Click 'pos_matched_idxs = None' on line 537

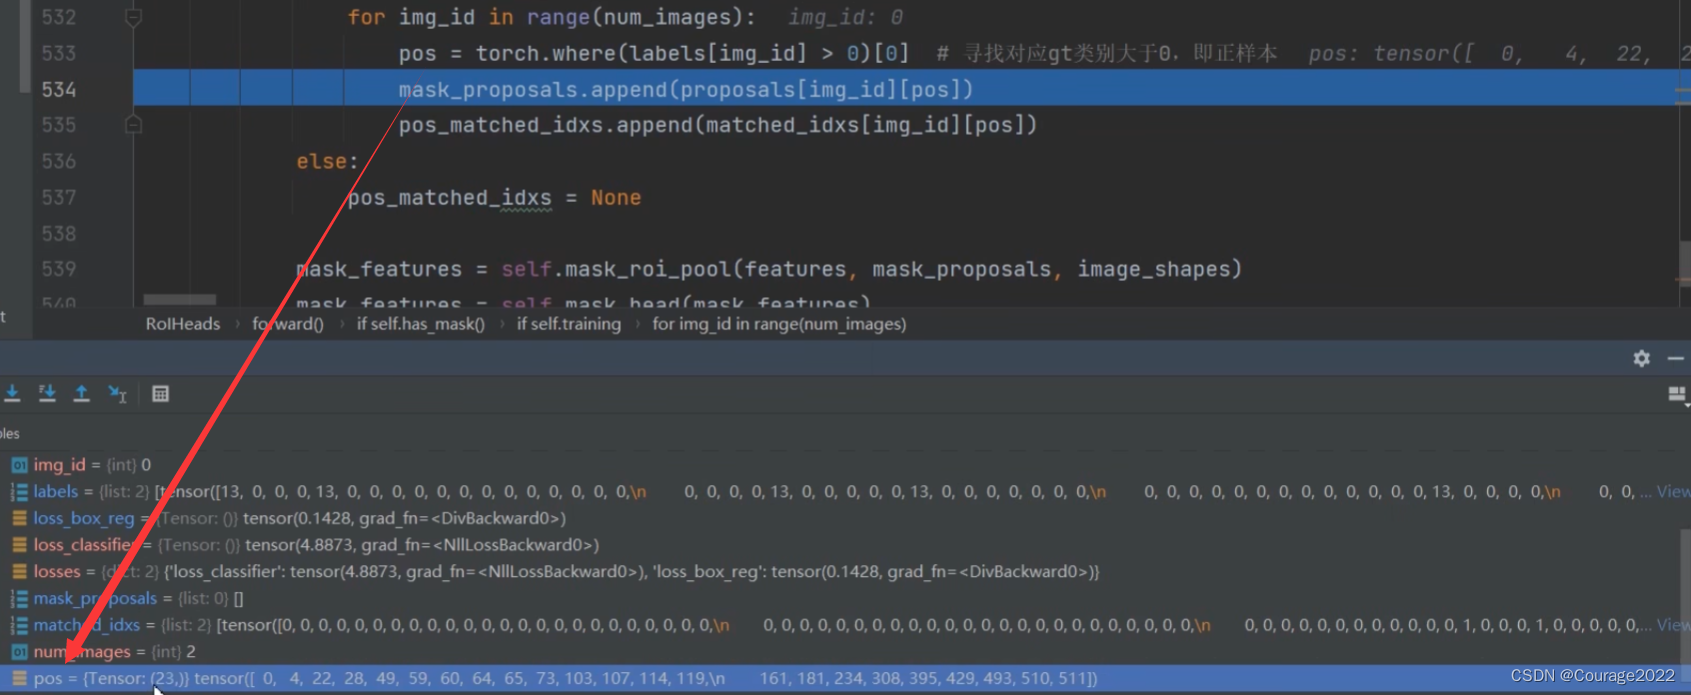point(494,198)
